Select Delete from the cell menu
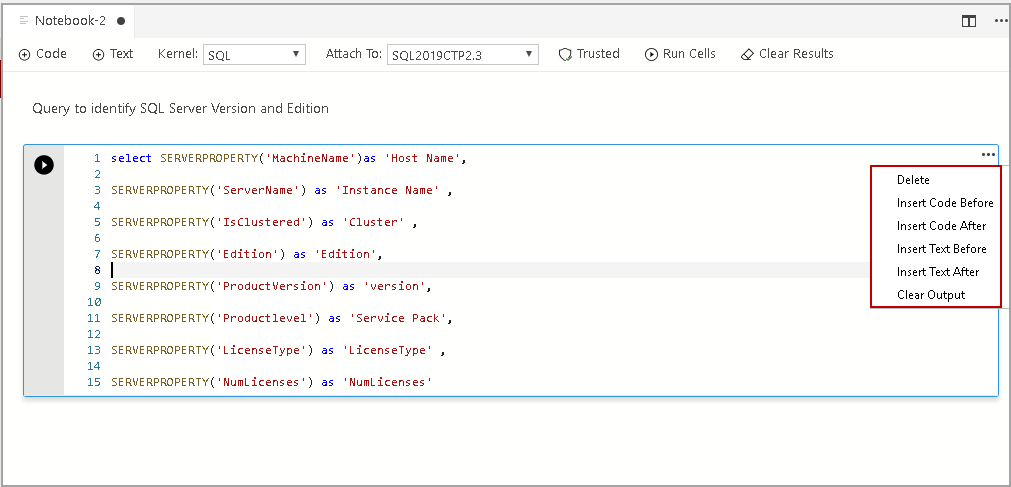Viewport: 1011px width, 487px height. [x=913, y=180]
